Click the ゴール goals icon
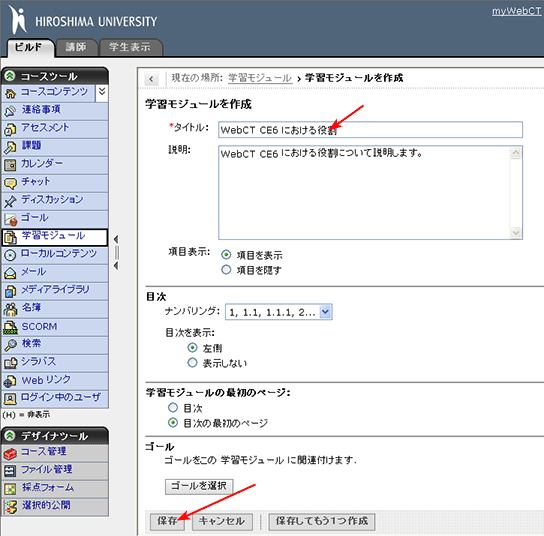This screenshot has height=536, width=544. 10,219
